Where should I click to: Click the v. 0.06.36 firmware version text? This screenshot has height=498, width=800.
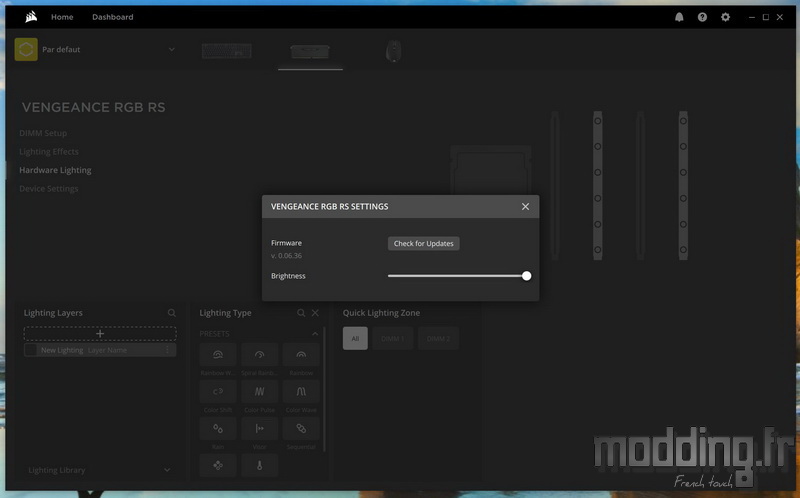[x=286, y=256]
